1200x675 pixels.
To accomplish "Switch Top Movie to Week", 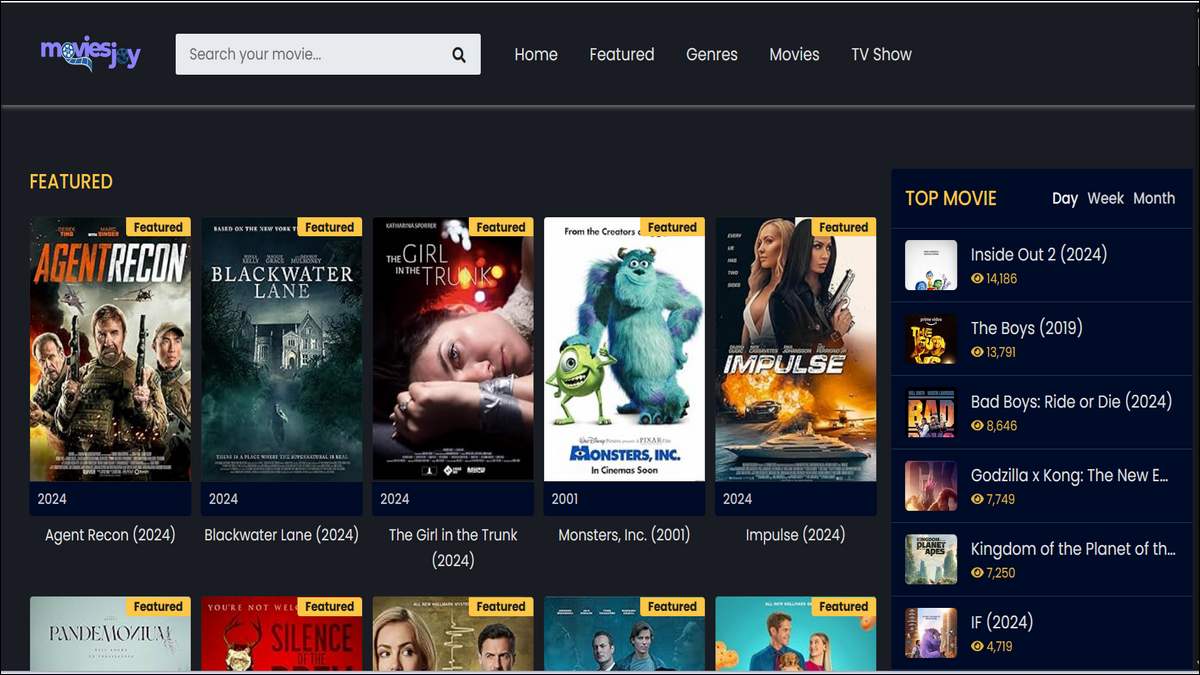I will pyautogui.click(x=1105, y=198).
